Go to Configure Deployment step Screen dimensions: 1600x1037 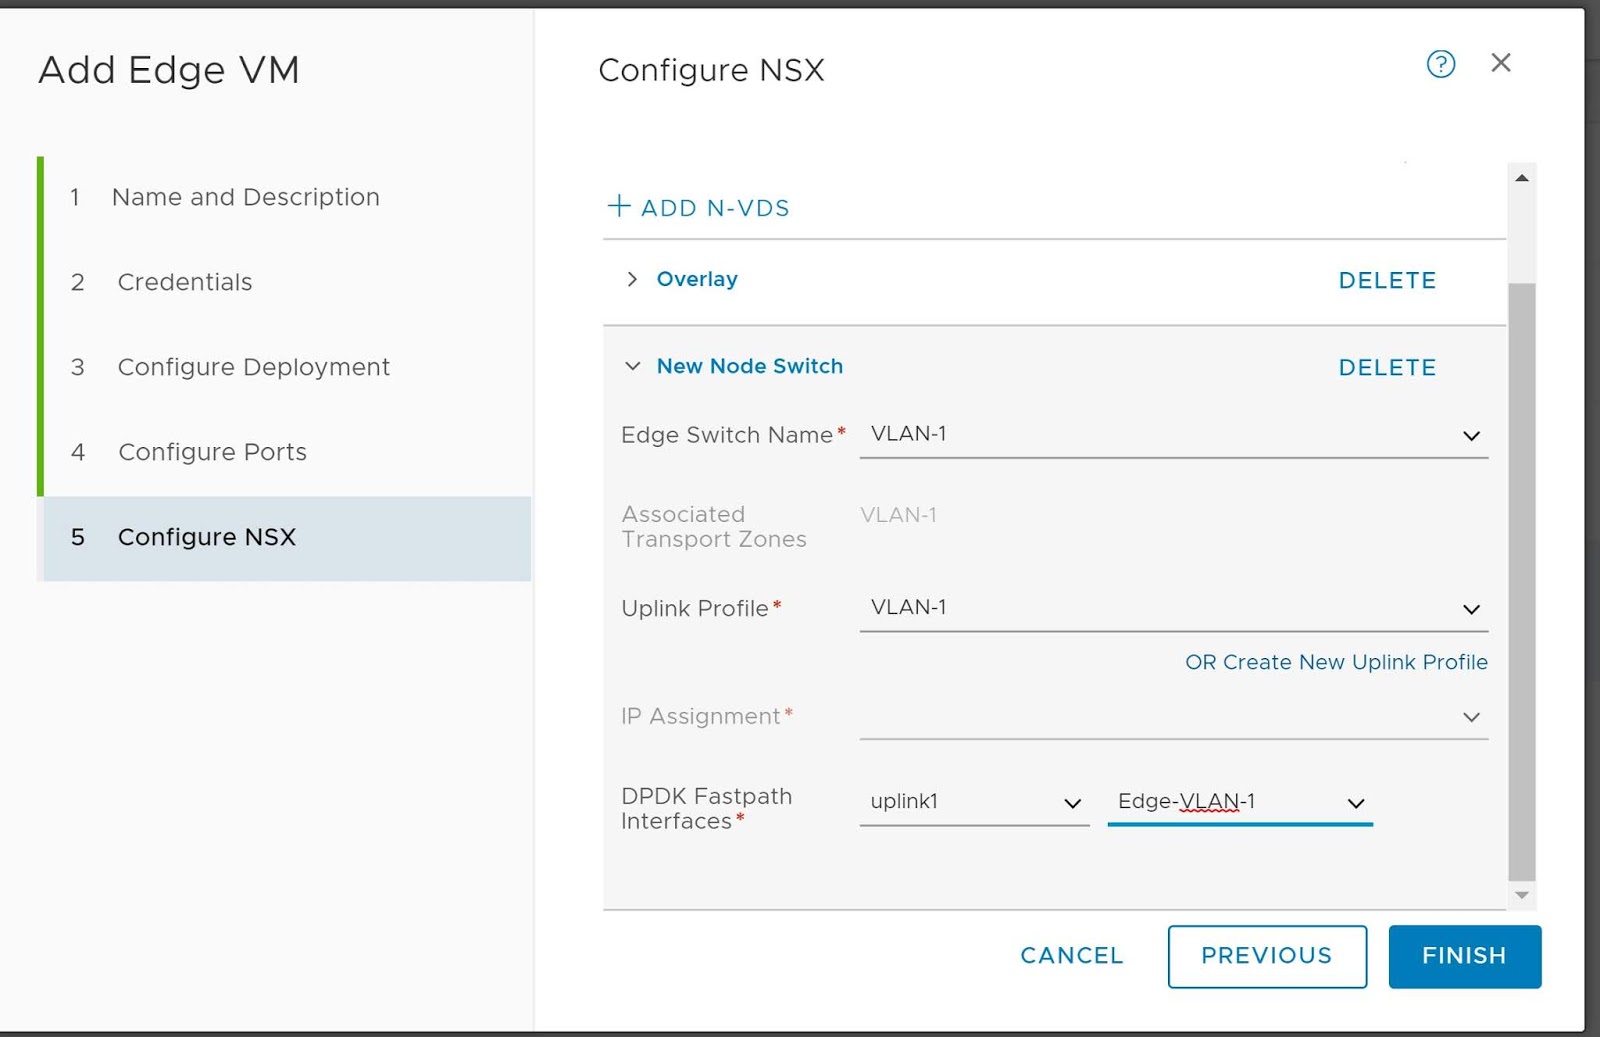pyautogui.click(x=253, y=367)
